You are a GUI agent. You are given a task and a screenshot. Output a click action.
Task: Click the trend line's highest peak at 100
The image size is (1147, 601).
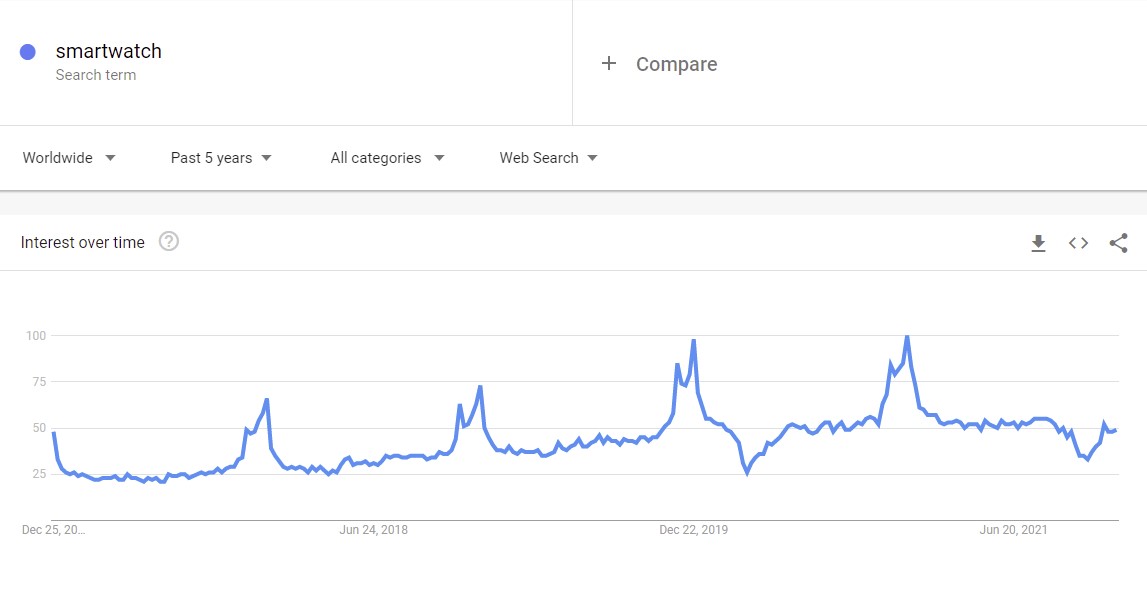click(x=907, y=337)
